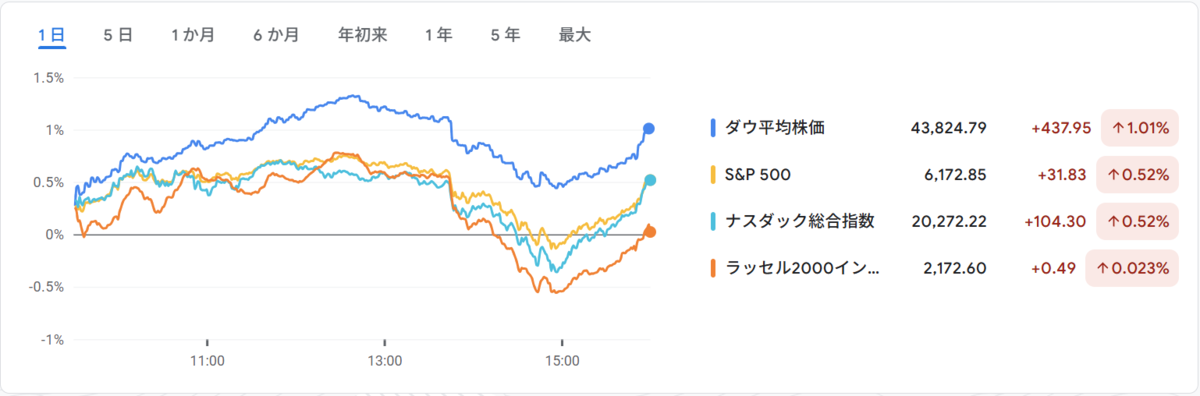Click the orange Russell 2000 color marker
The image size is (1200, 396).
point(713,268)
